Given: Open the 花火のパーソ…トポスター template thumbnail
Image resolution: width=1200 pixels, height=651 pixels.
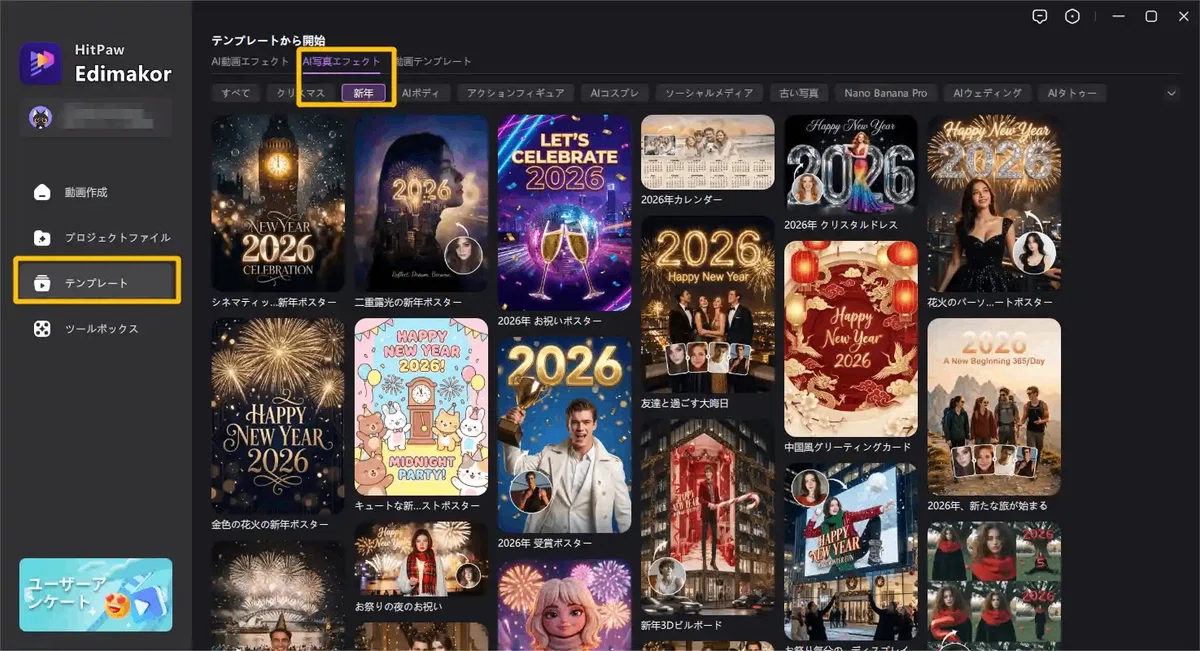Looking at the screenshot, I should [994, 203].
